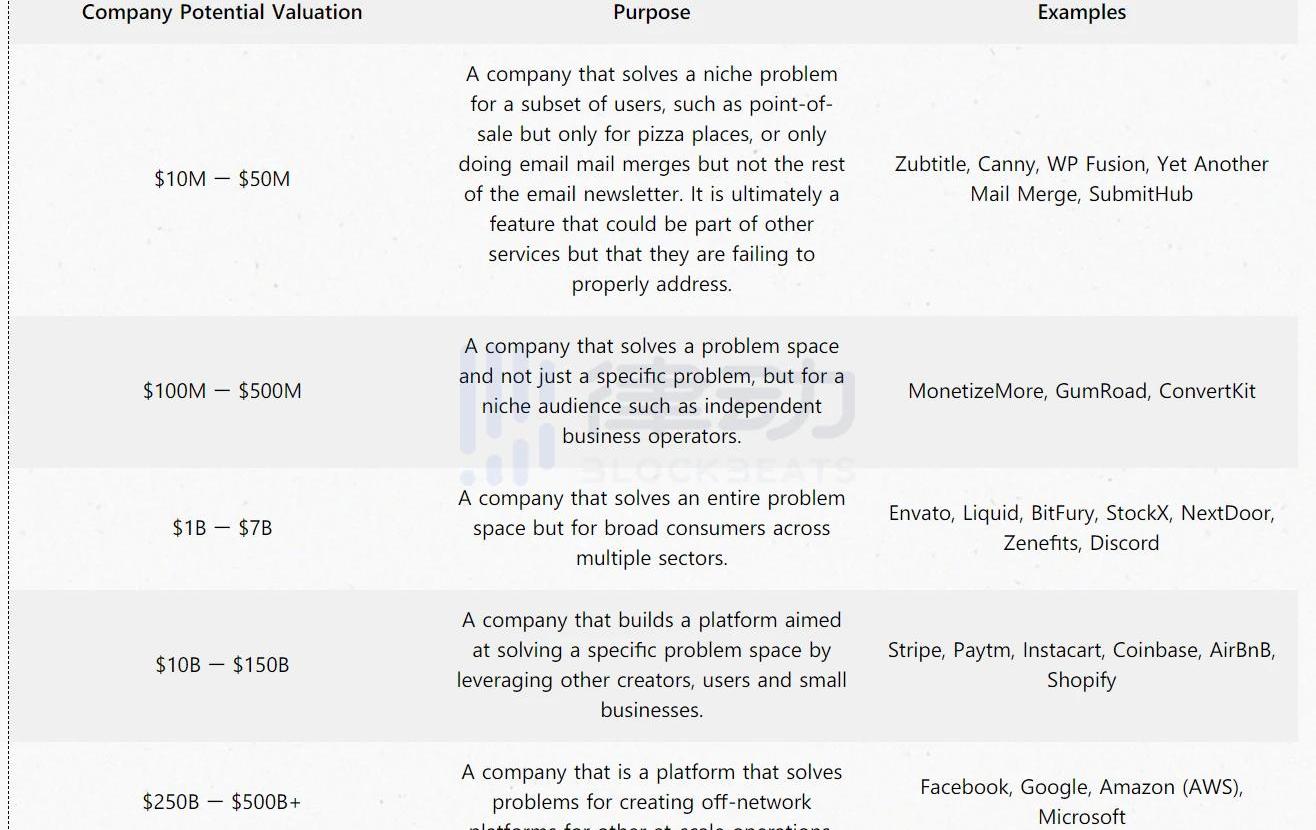Image resolution: width=1316 pixels, height=830 pixels.
Task: Select the $10B — $150B valuation cell
Action: click(x=222, y=665)
